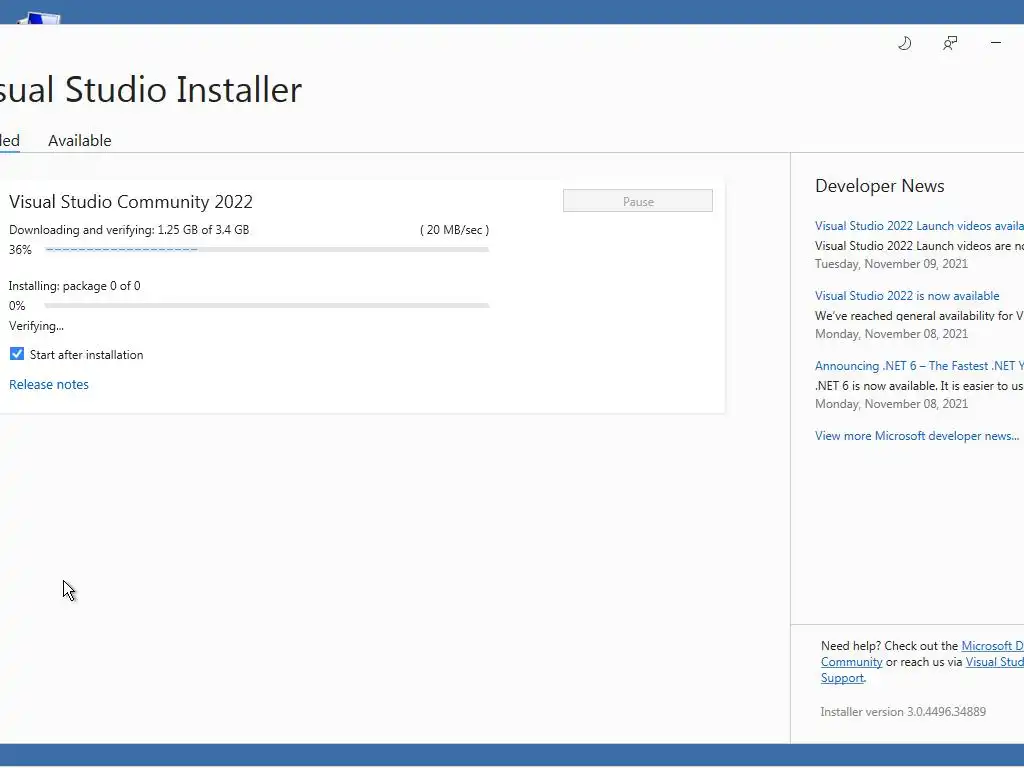
Task: Open Visual Studio 2022 is now available article
Action: point(907,296)
